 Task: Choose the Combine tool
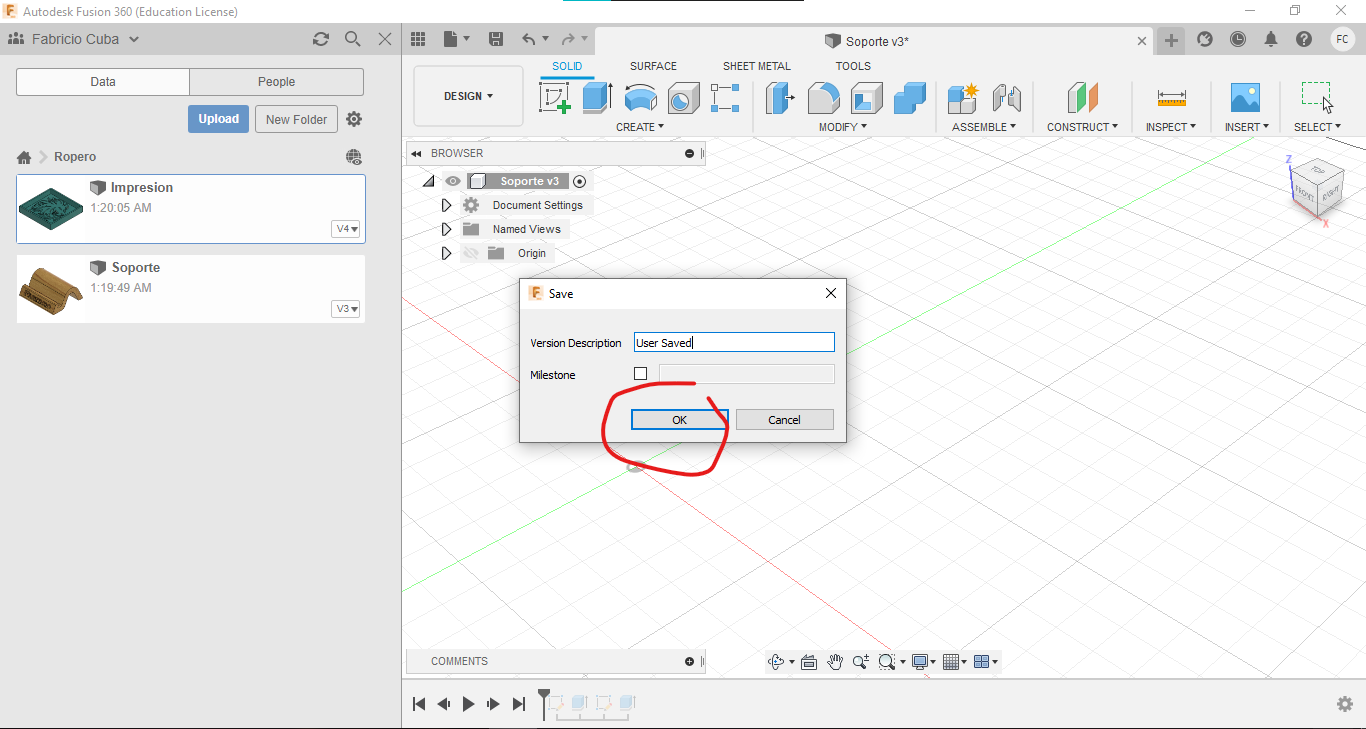point(910,98)
